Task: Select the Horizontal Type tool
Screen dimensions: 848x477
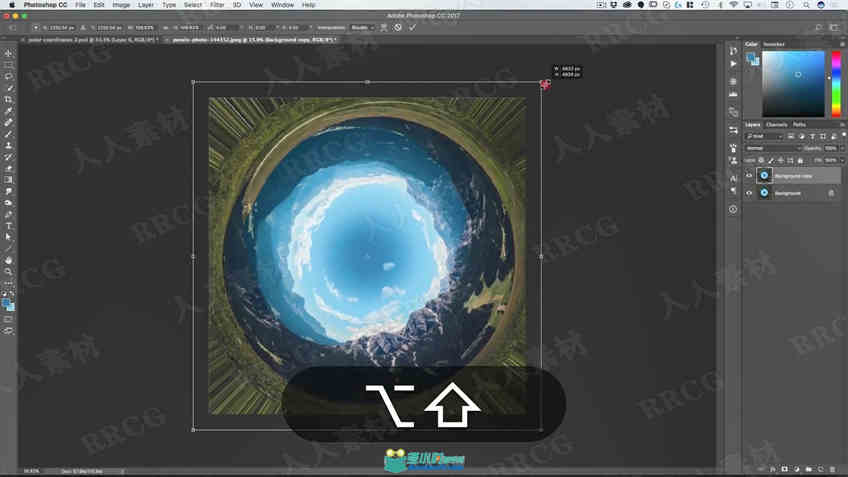Action: [8, 226]
